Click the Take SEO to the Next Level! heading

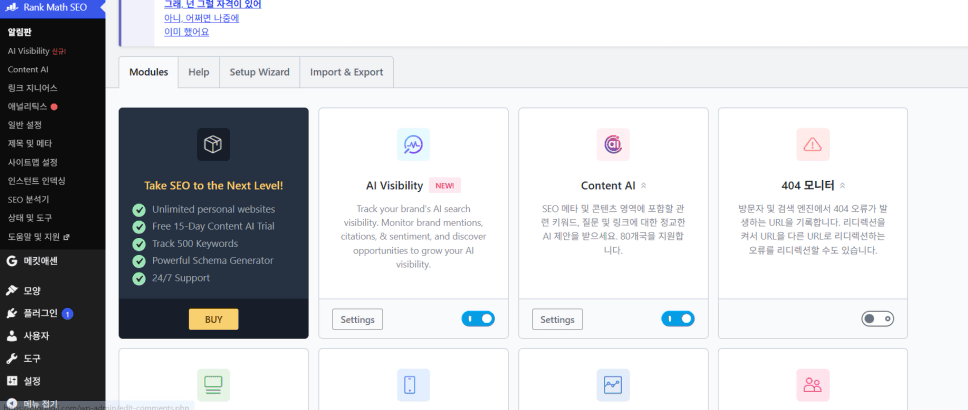(214, 185)
